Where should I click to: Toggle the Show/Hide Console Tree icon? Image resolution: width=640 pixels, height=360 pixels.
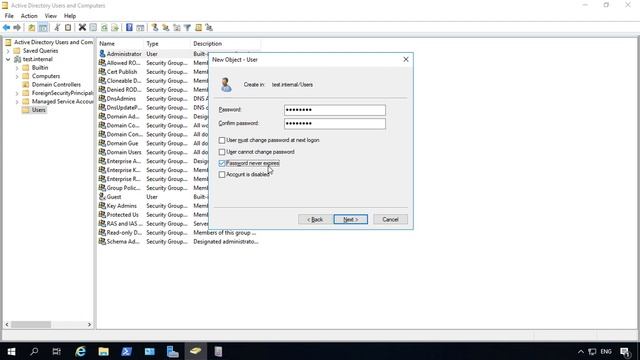(x=43, y=27)
